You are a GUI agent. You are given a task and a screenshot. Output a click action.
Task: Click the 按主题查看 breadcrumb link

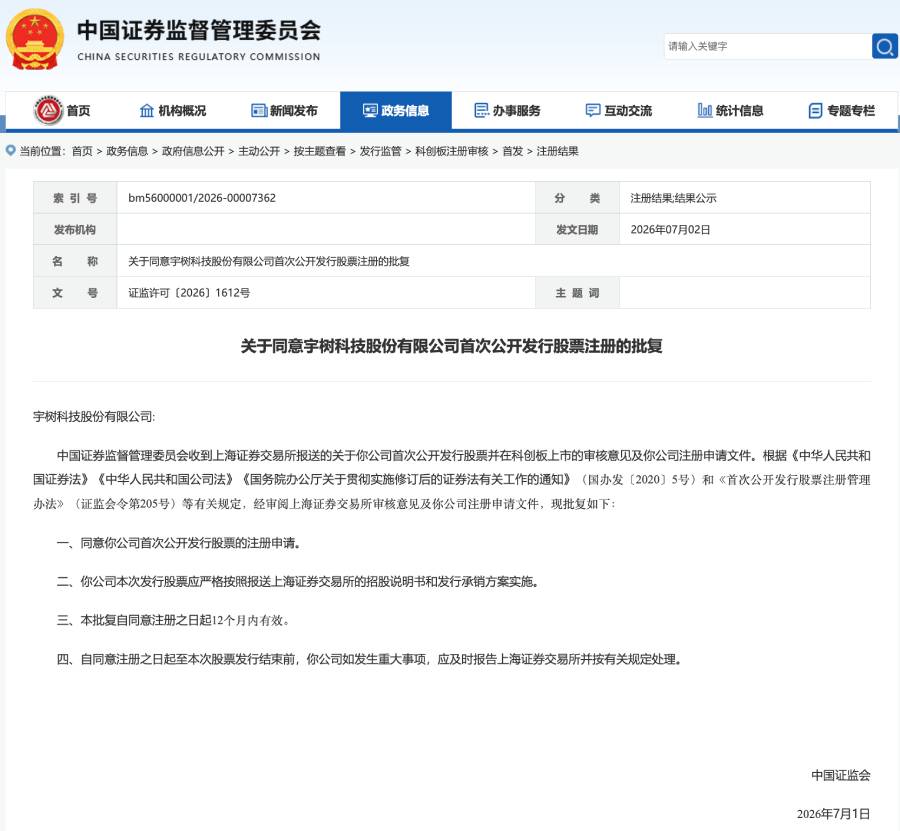pos(320,151)
